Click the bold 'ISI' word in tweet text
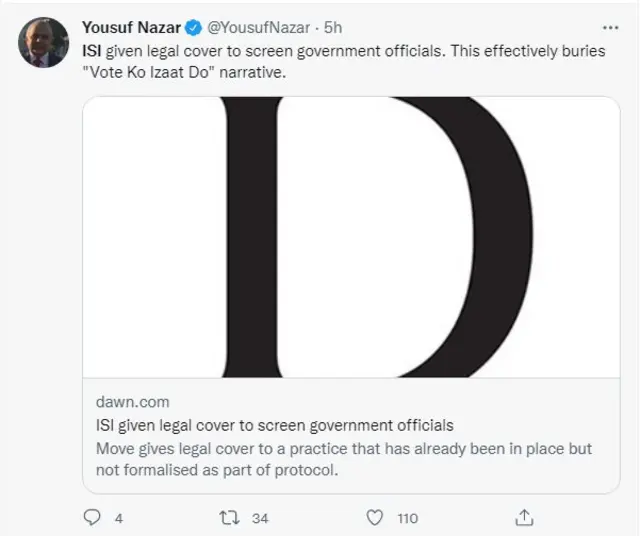This screenshot has height=536, width=640. 92,50
